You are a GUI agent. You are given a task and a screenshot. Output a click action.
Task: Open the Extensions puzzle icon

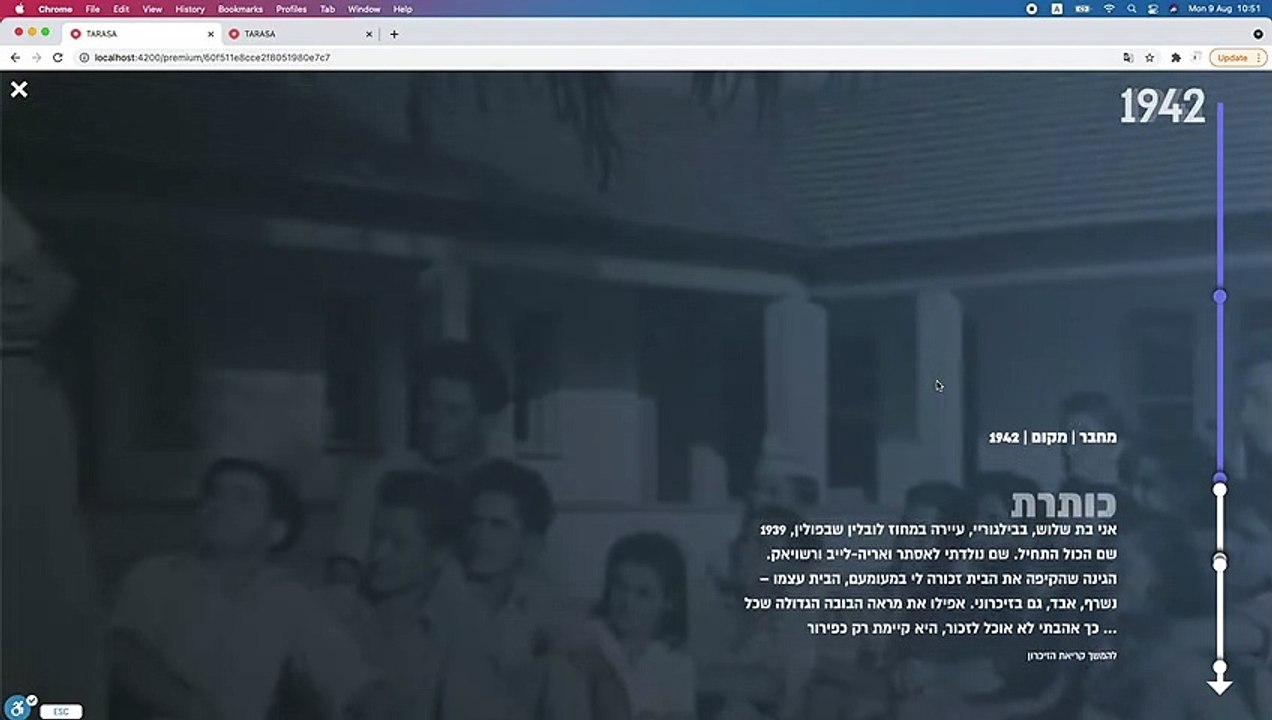[1176, 58]
